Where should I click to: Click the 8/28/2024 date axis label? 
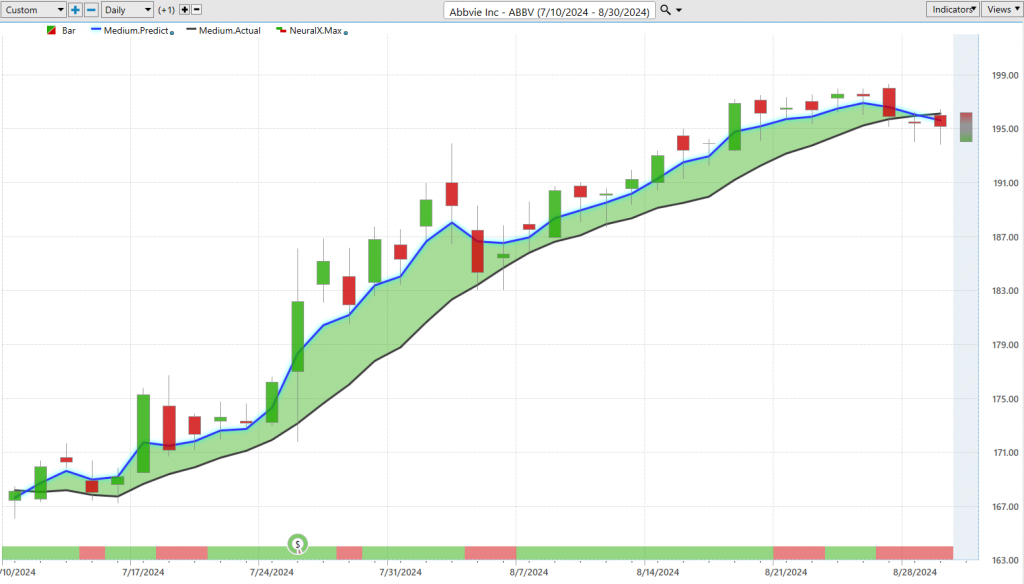(915, 572)
